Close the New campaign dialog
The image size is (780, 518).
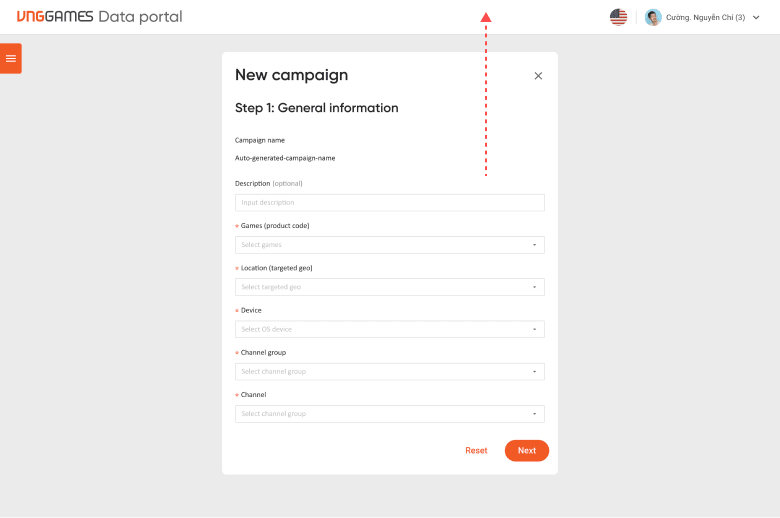click(538, 76)
